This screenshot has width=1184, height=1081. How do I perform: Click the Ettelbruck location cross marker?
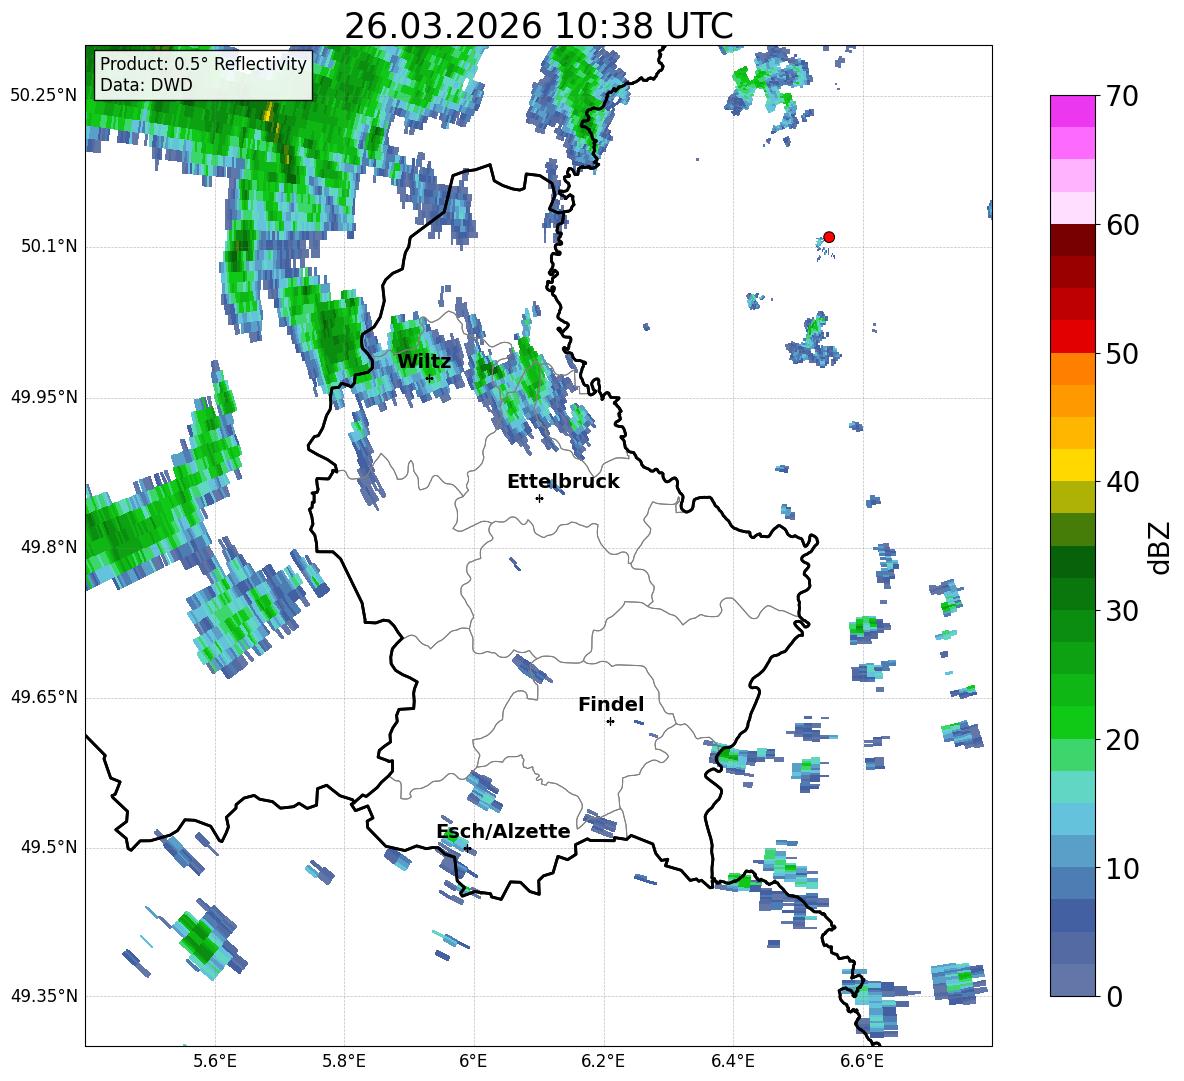tap(539, 498)
